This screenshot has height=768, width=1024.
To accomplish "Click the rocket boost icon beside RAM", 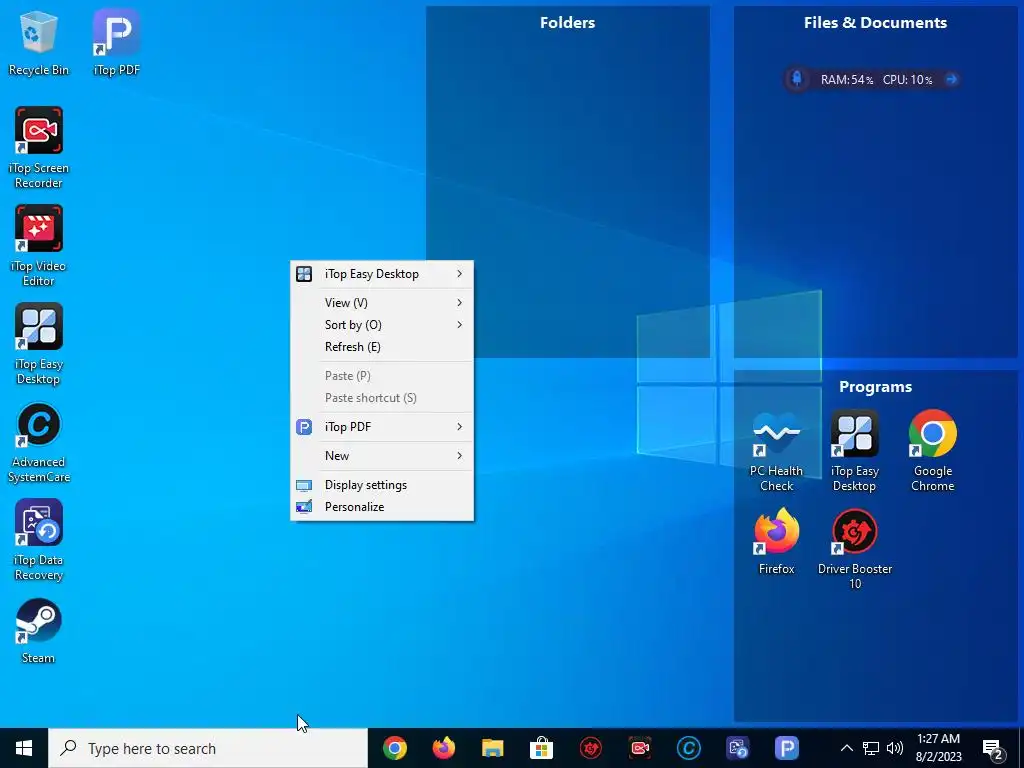I will coord(797,79).
